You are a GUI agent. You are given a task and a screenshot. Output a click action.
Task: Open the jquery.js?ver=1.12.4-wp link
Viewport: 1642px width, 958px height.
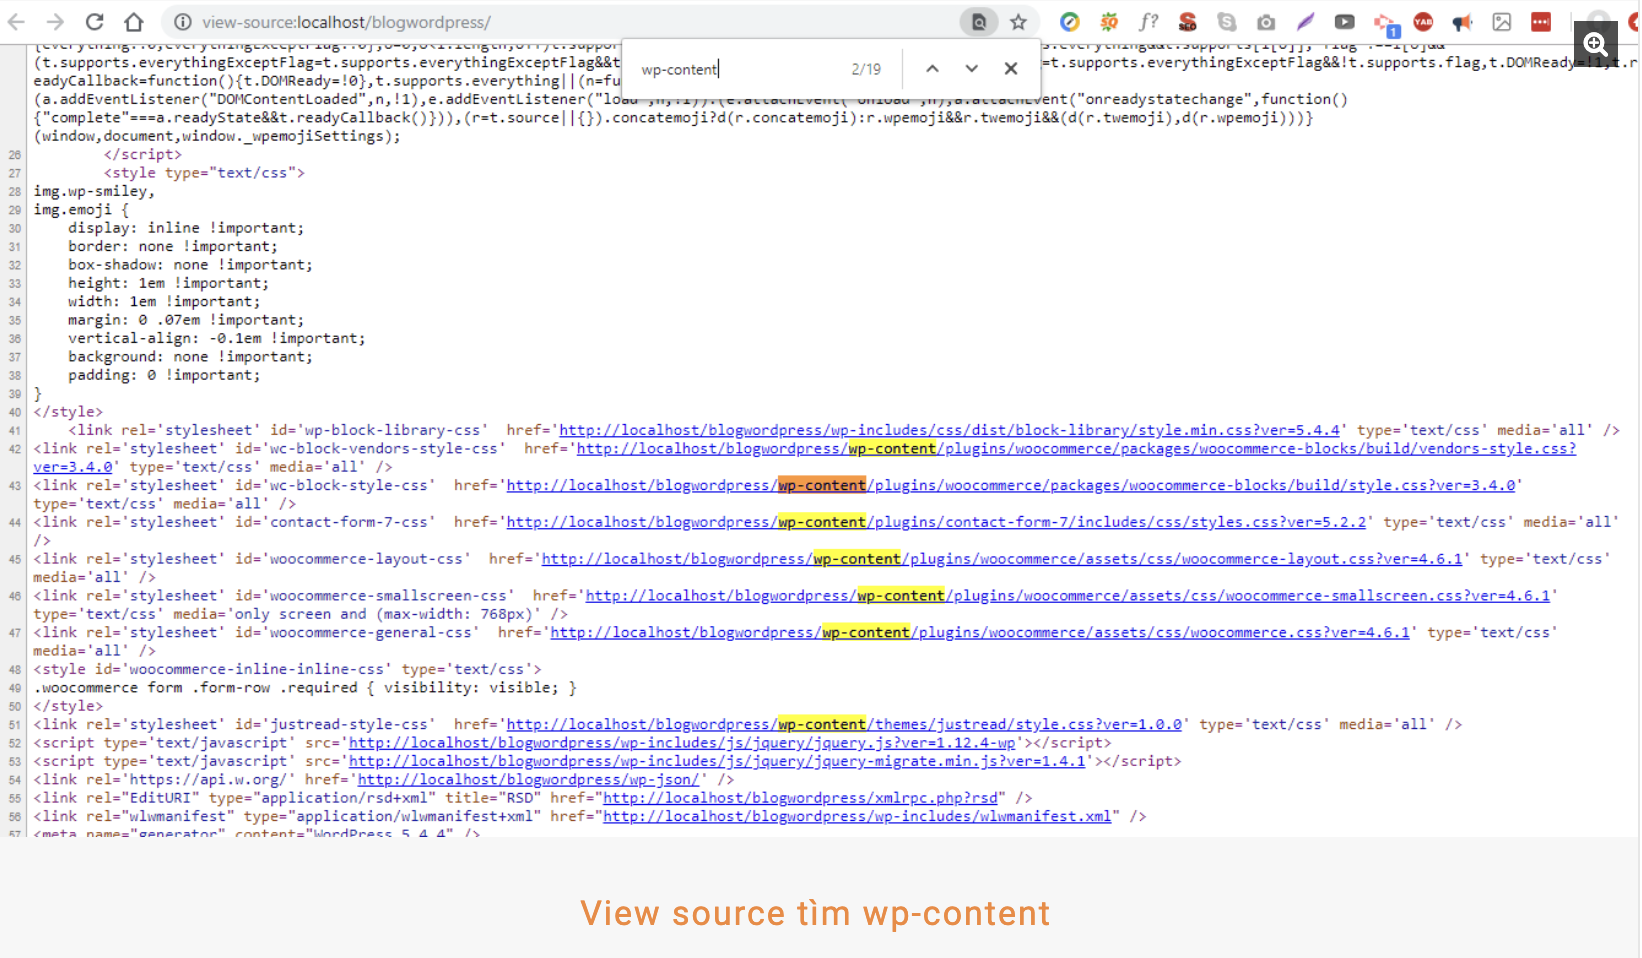pyautogui.click(x=681, y=743)
